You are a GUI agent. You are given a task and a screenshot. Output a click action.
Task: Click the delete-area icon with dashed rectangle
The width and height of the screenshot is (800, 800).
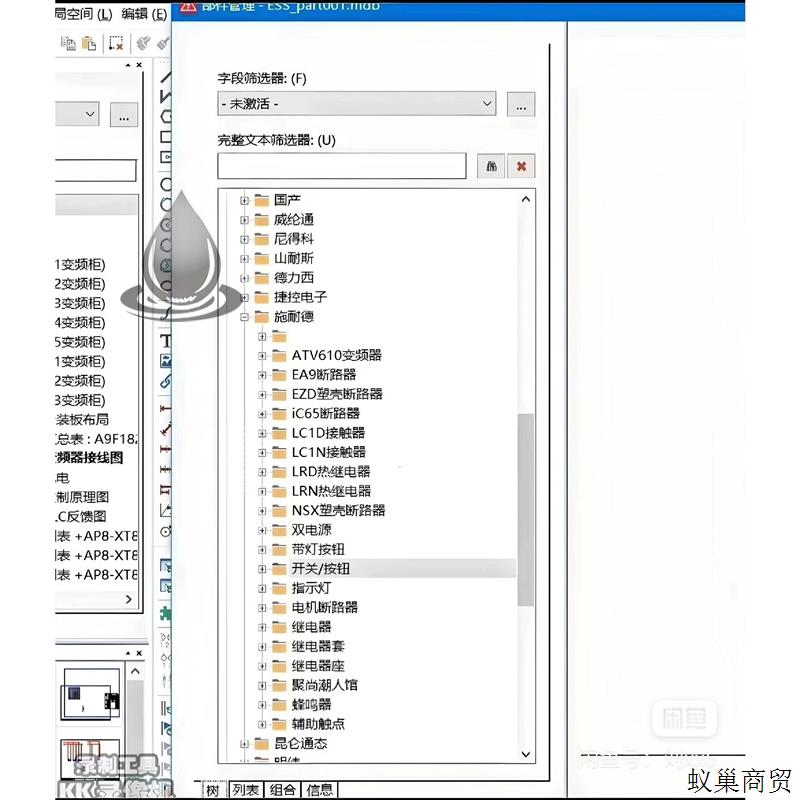116,43
